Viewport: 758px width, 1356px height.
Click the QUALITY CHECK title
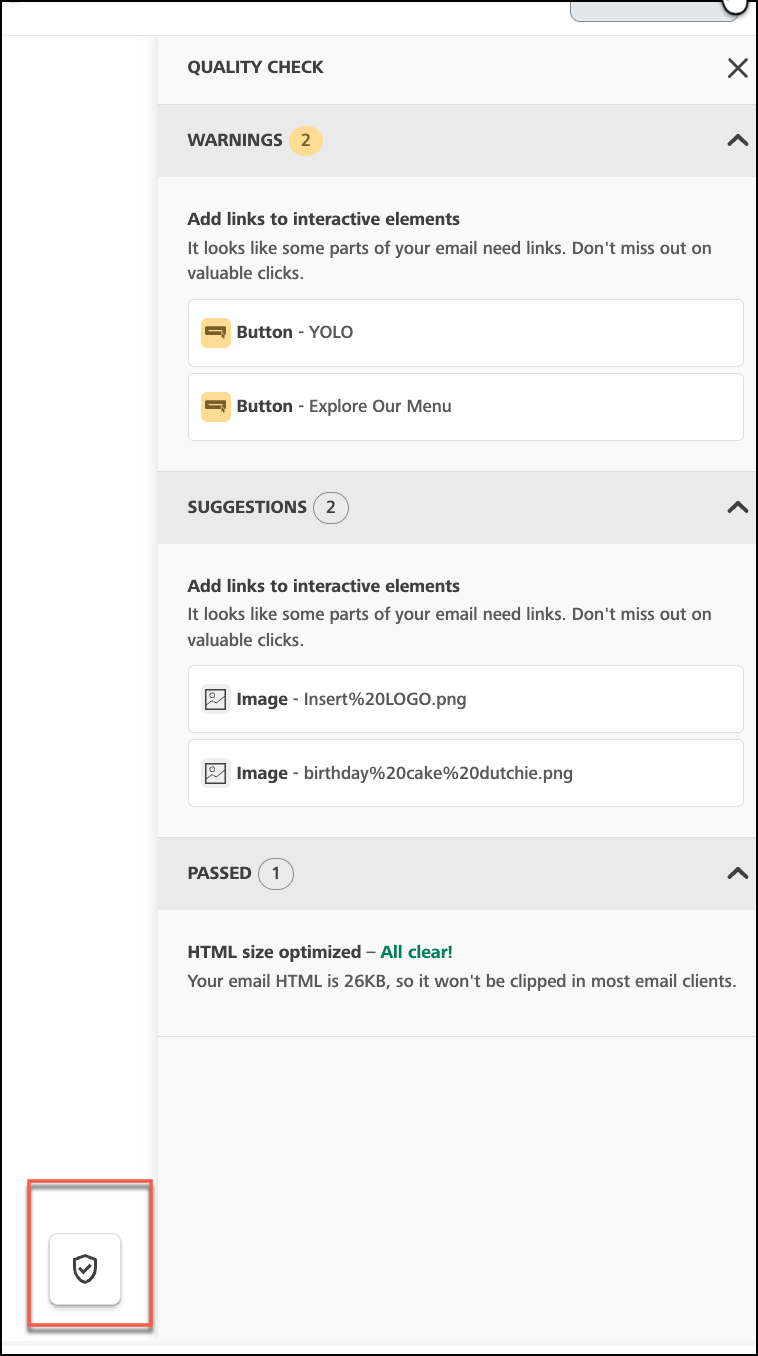[x=255, y=67]
